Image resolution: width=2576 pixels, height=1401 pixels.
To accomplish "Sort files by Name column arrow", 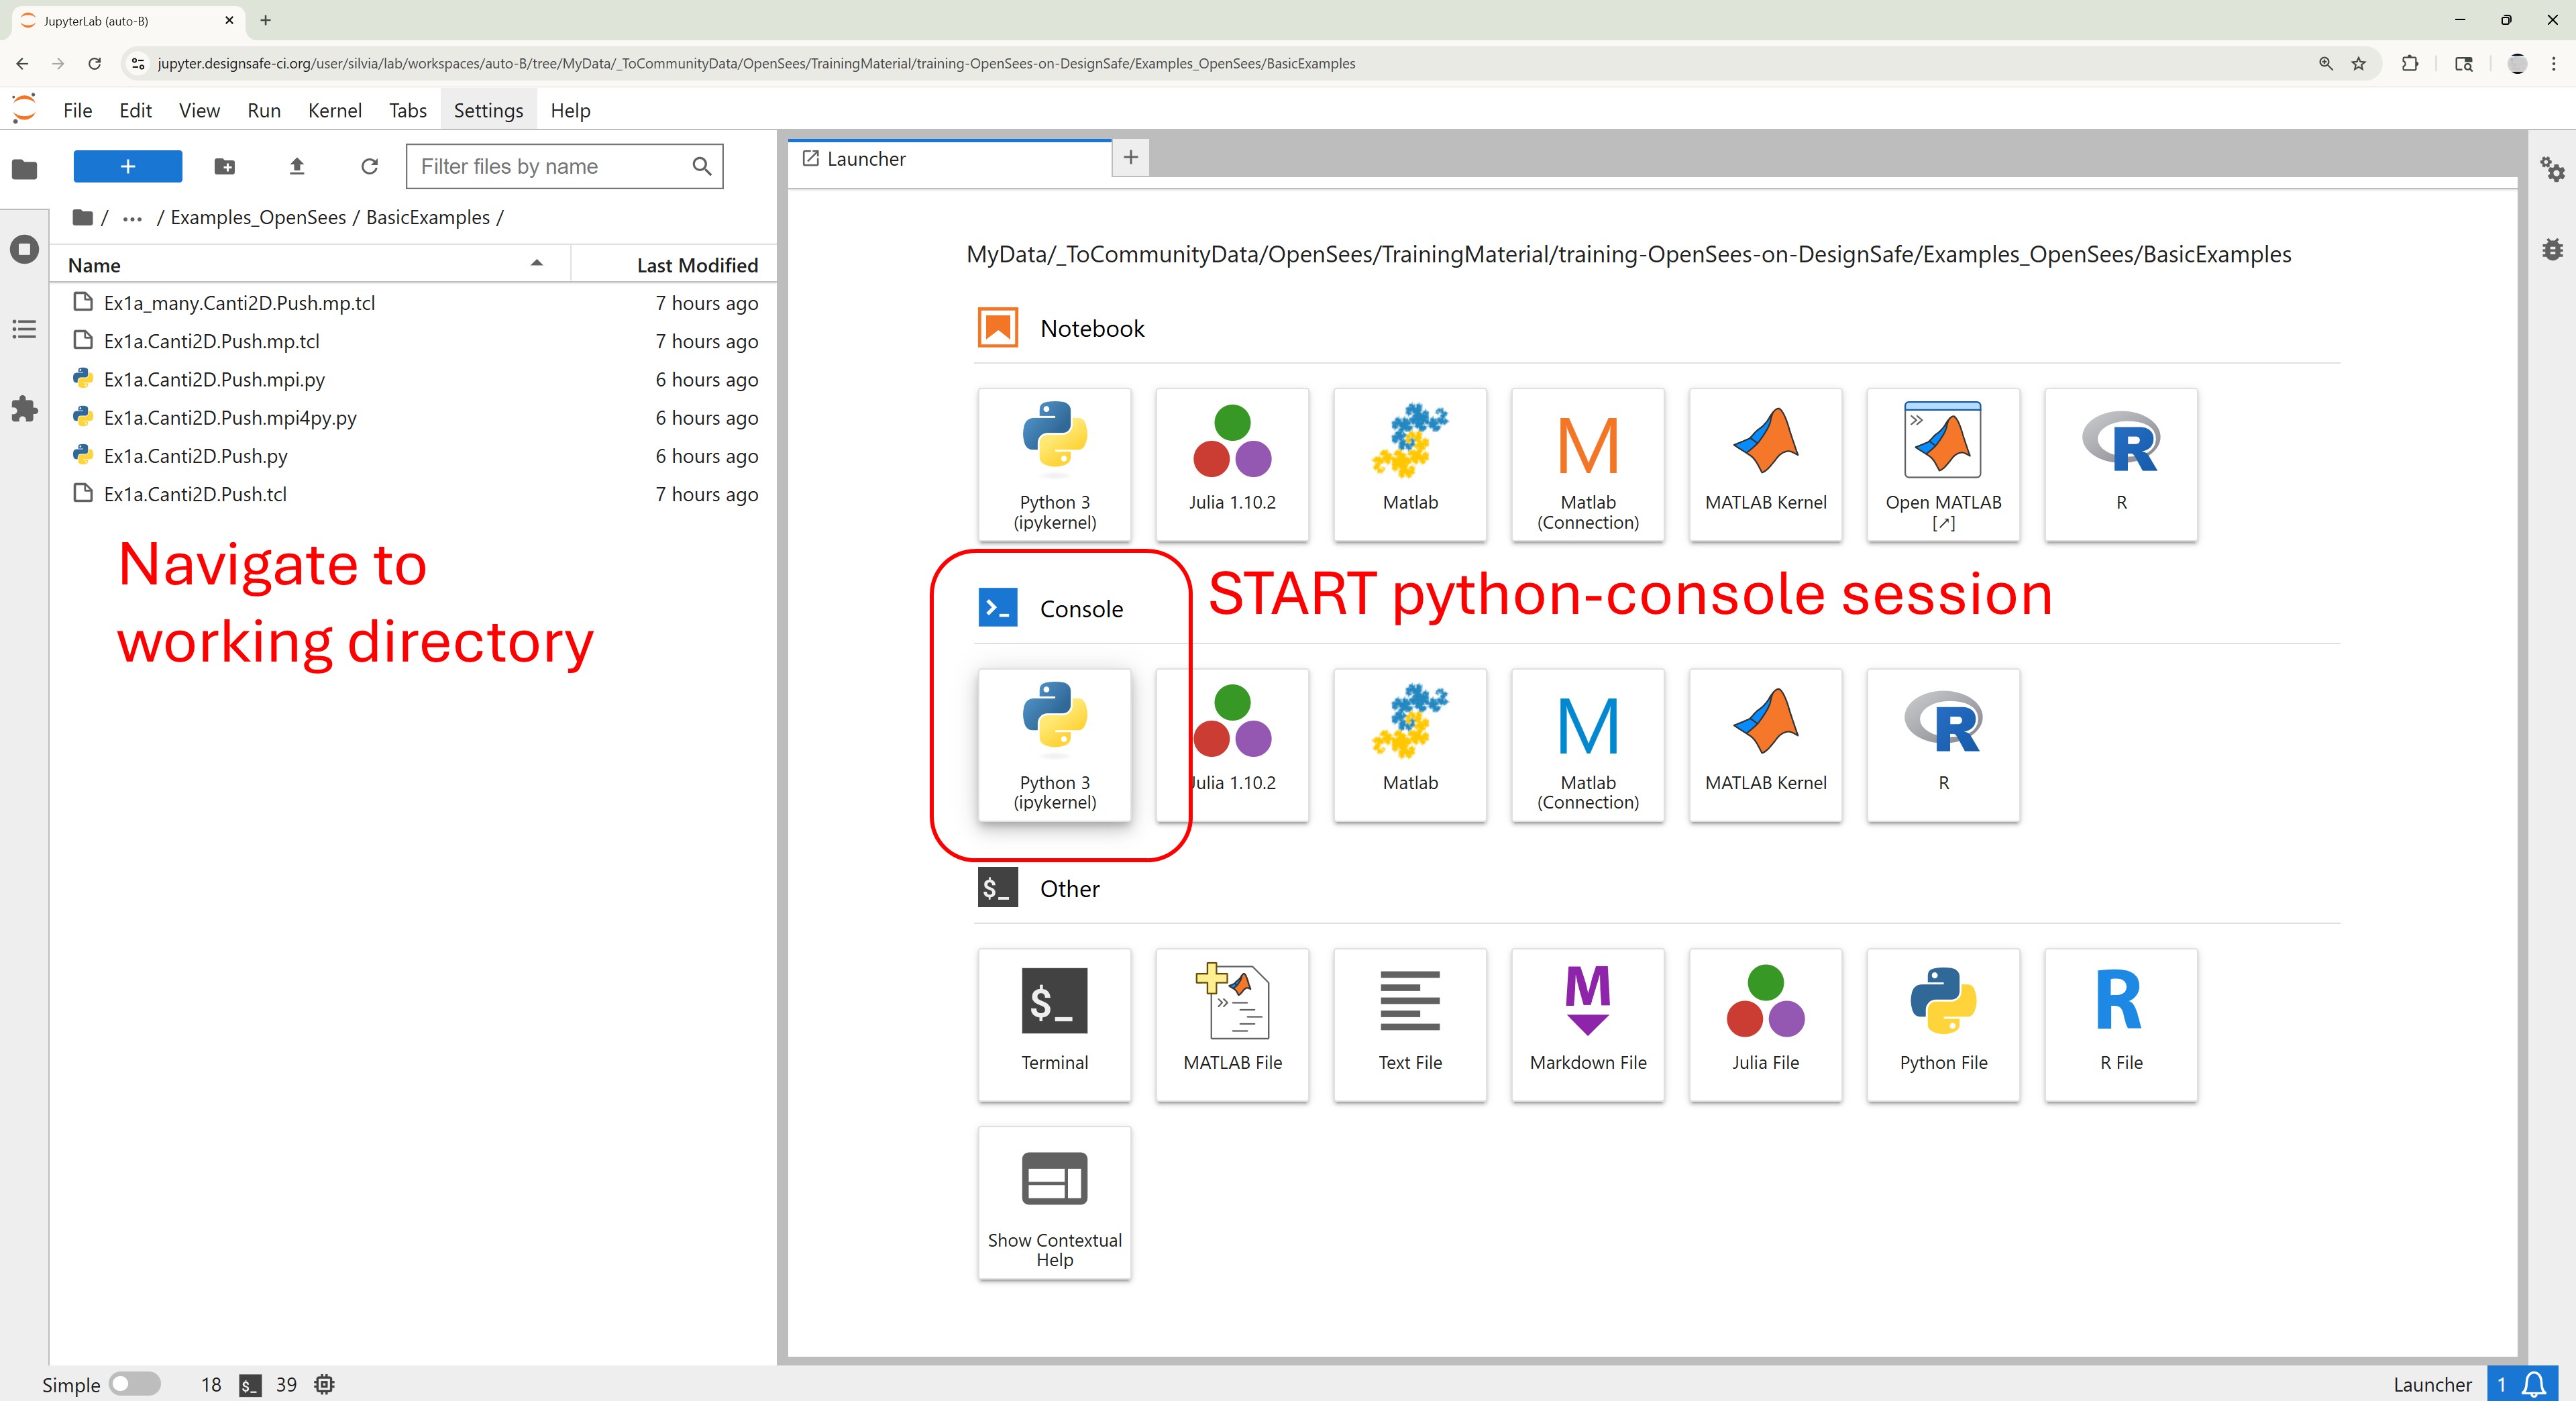I will pos(536,264).
